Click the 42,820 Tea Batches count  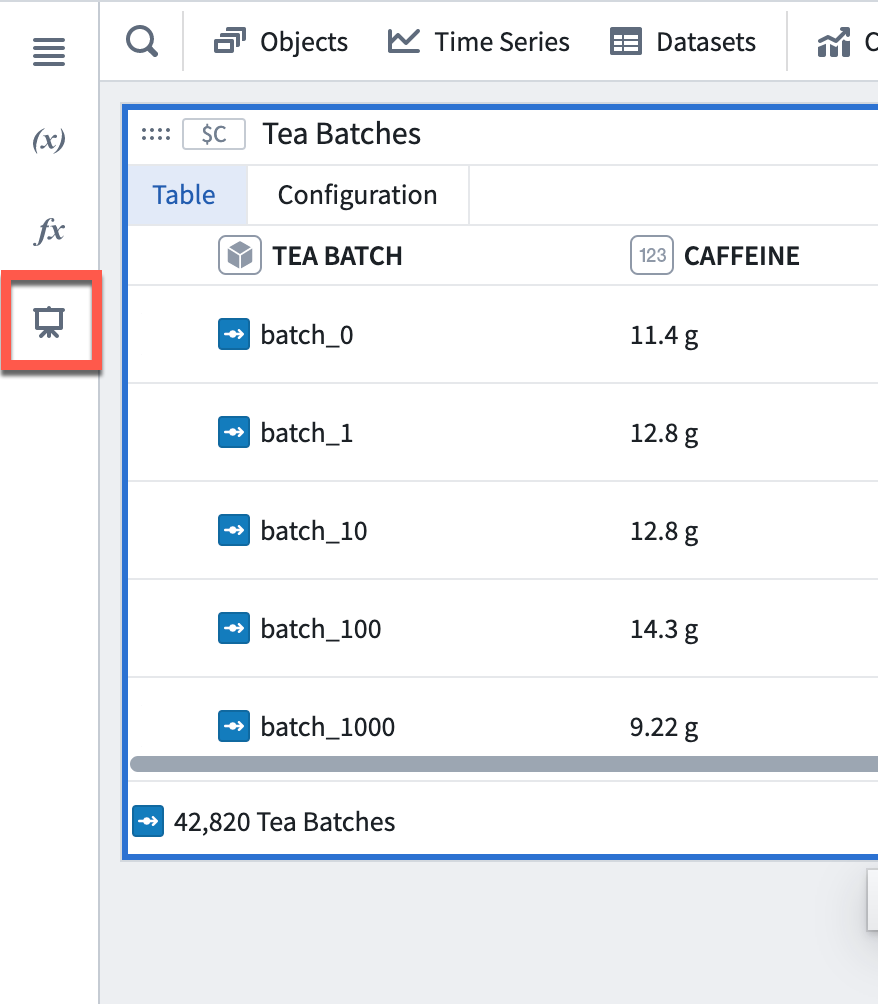point(284,822)
